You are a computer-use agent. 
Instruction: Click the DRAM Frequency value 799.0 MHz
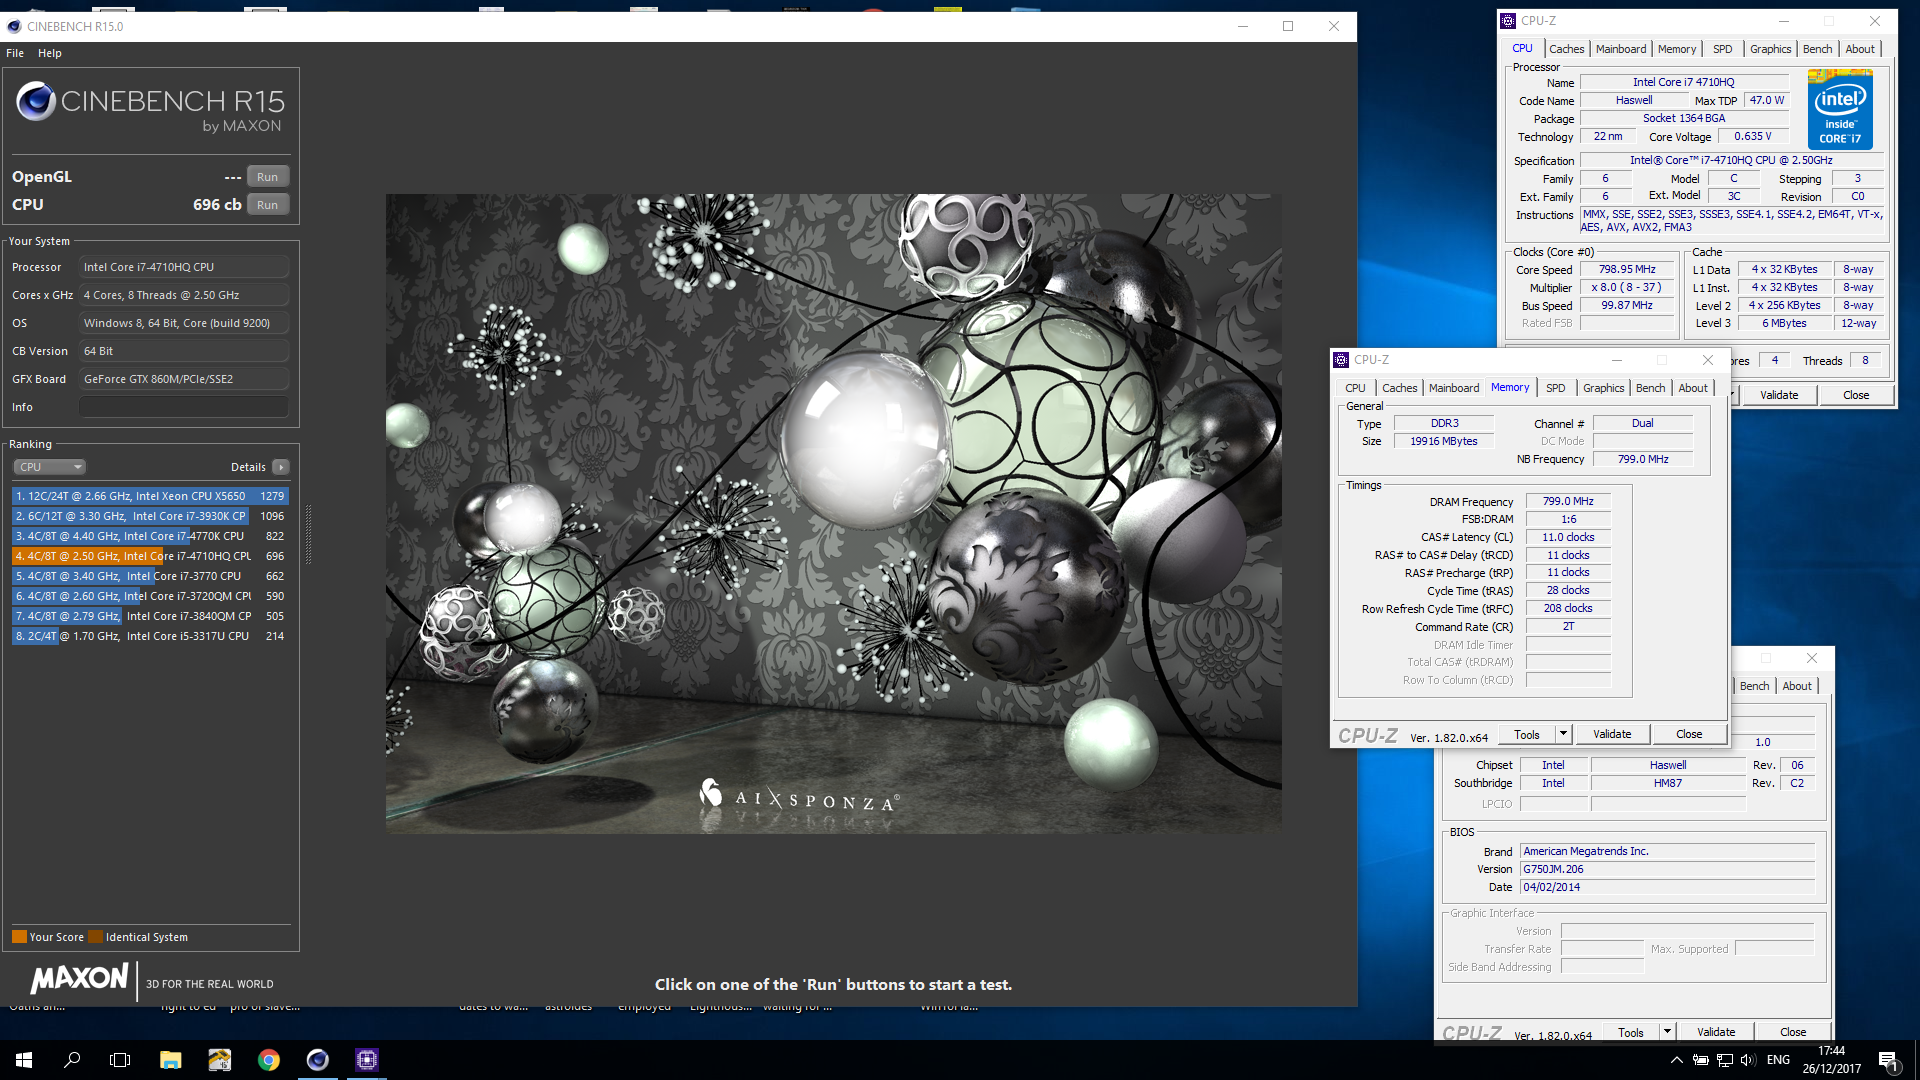pyautogui.click(x=1568, y=502)
